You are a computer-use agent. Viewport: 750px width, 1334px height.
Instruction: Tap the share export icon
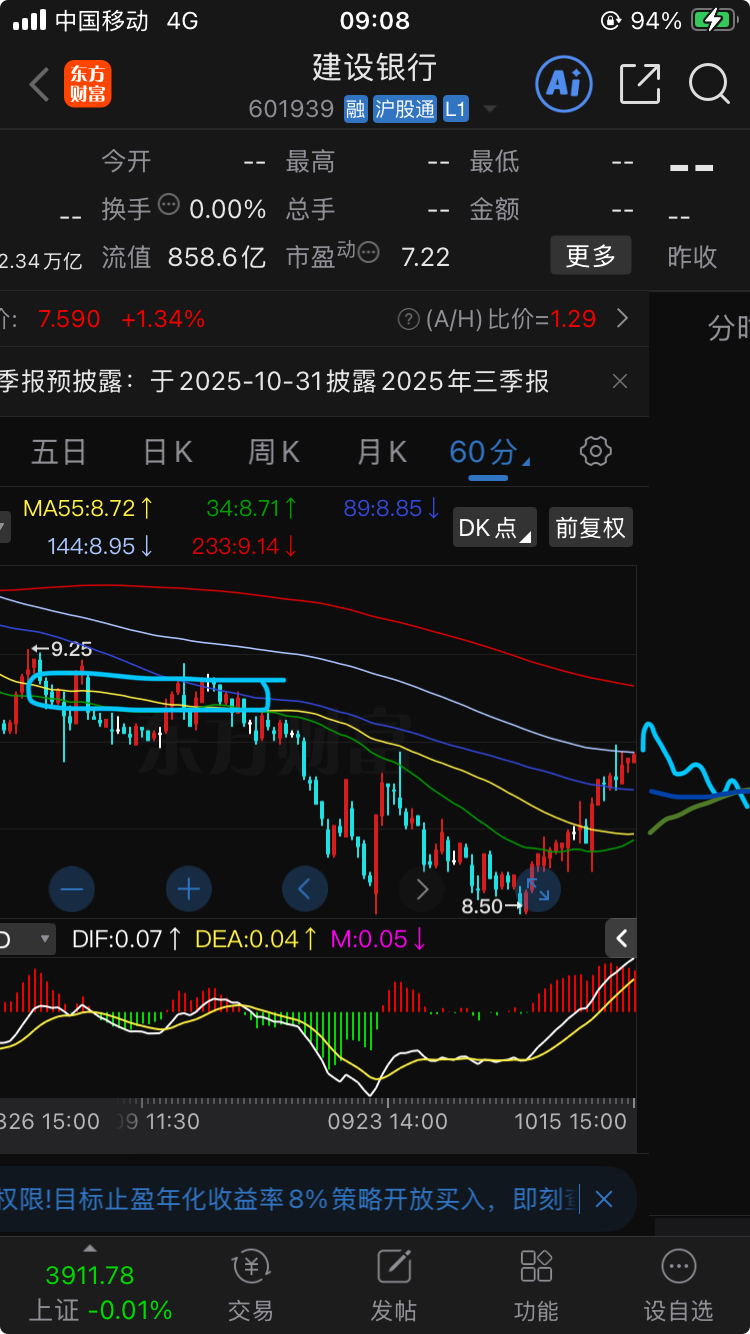coord(640,84)
